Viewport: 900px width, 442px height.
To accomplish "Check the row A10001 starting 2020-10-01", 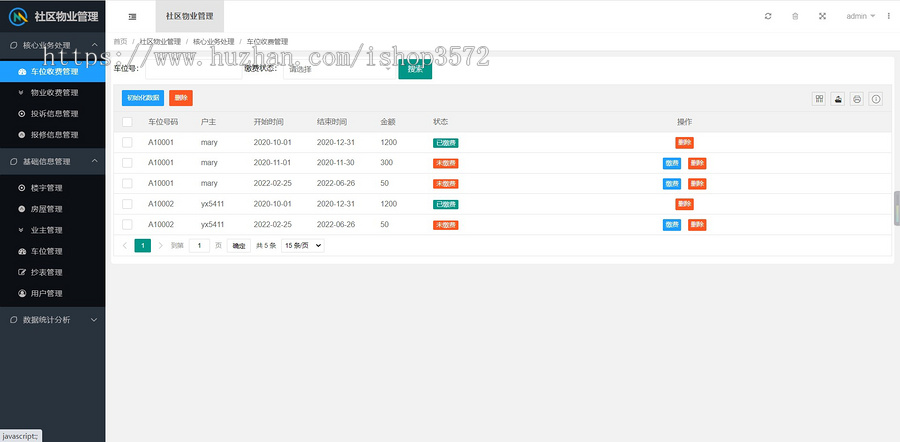I will click(x=127, y=142).
